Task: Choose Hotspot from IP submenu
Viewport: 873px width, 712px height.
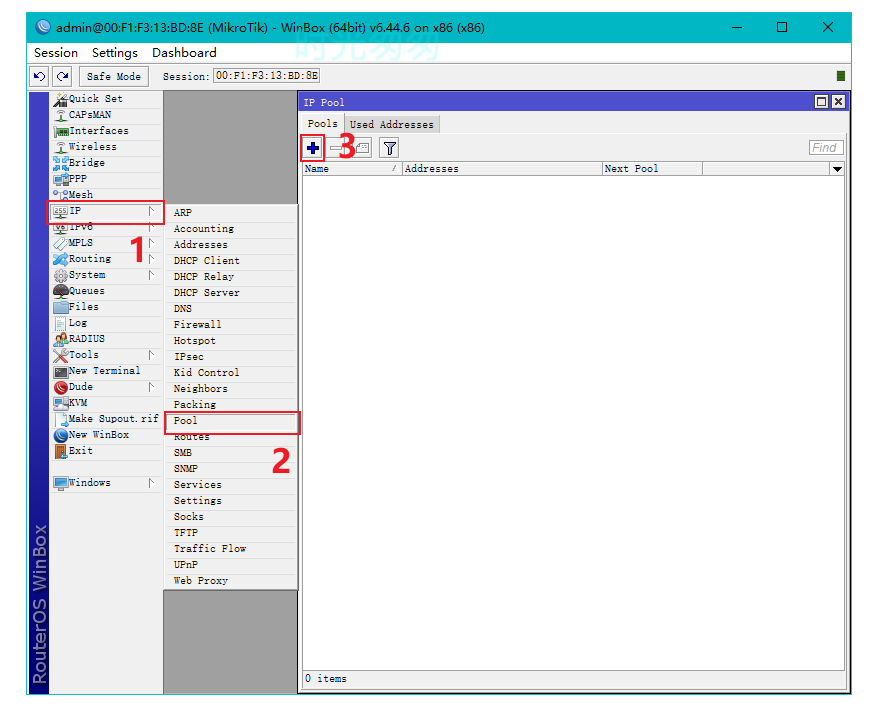Action: (x=231, y=341)
